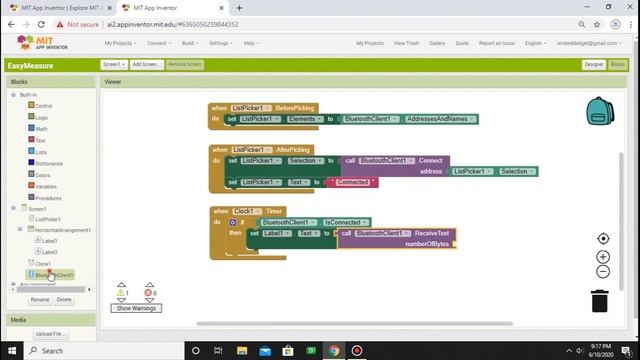The width and height of the screenshot is (640, 360).
Task: Open the backpack icon in viewer
Action: [x=600, y=111]
